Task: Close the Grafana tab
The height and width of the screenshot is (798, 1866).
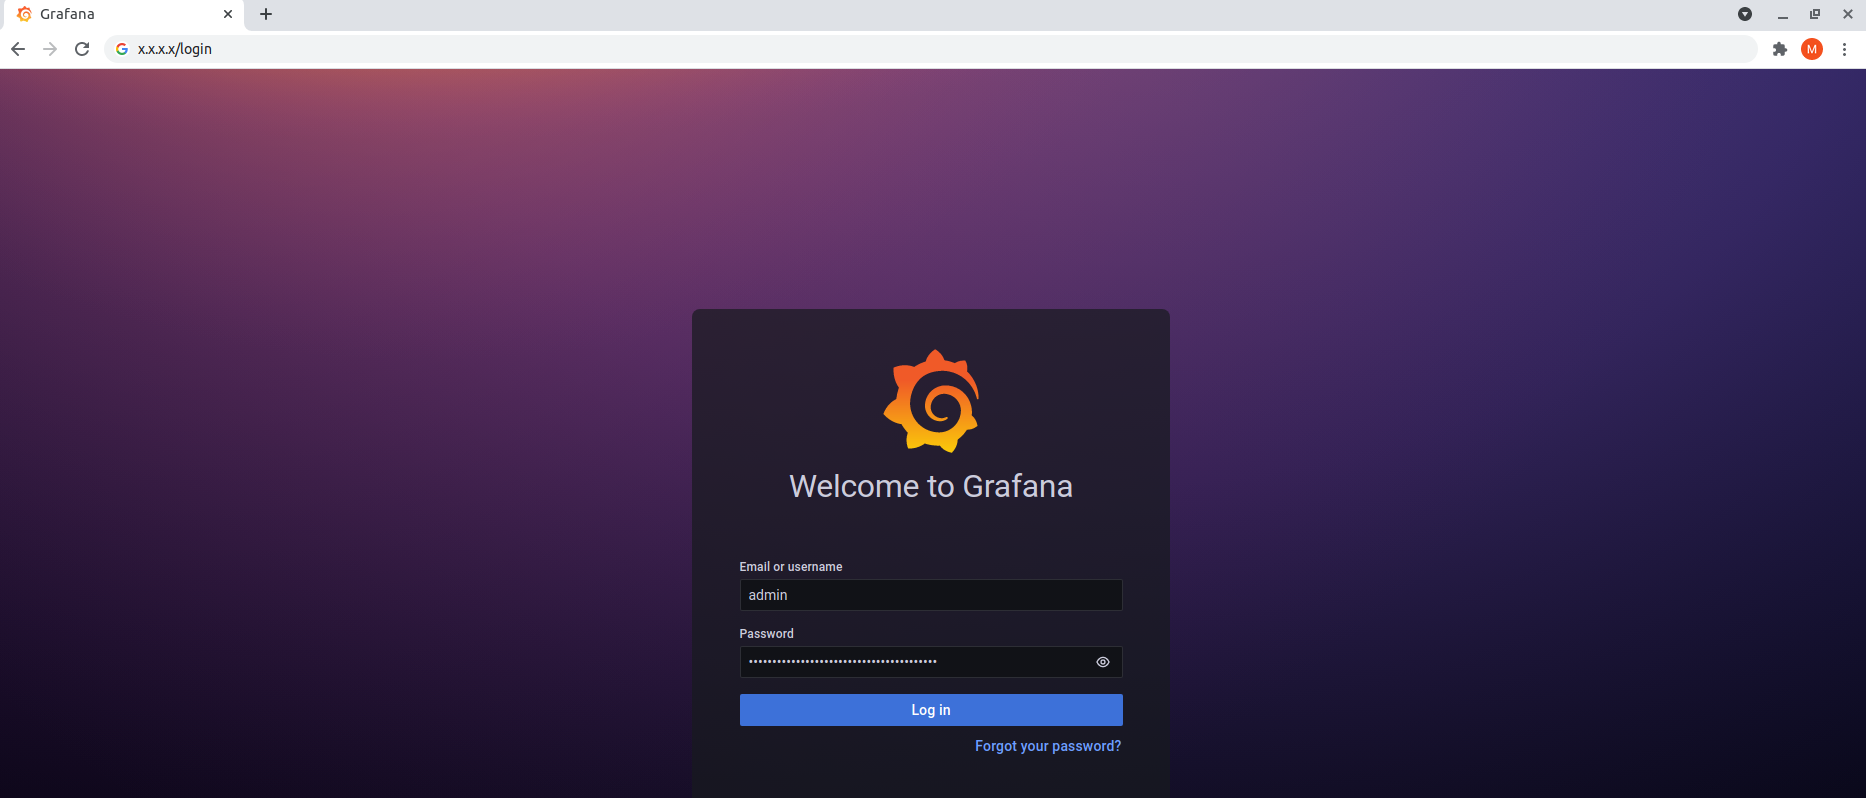Action: pyautogui.click(x=228, y=14)
